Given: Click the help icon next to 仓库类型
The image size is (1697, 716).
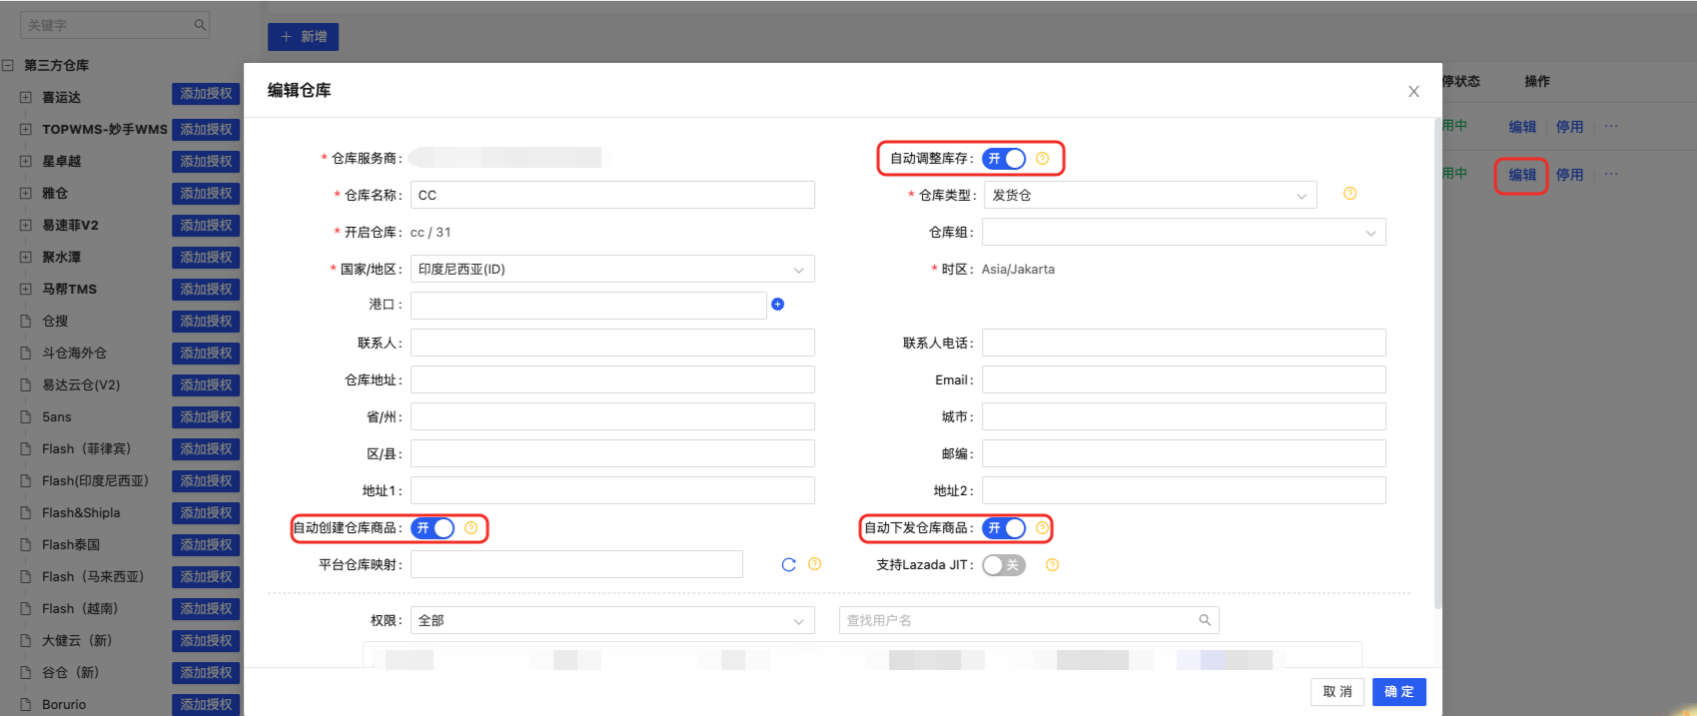Looking at the screenshot, I should pos(1349,194).
